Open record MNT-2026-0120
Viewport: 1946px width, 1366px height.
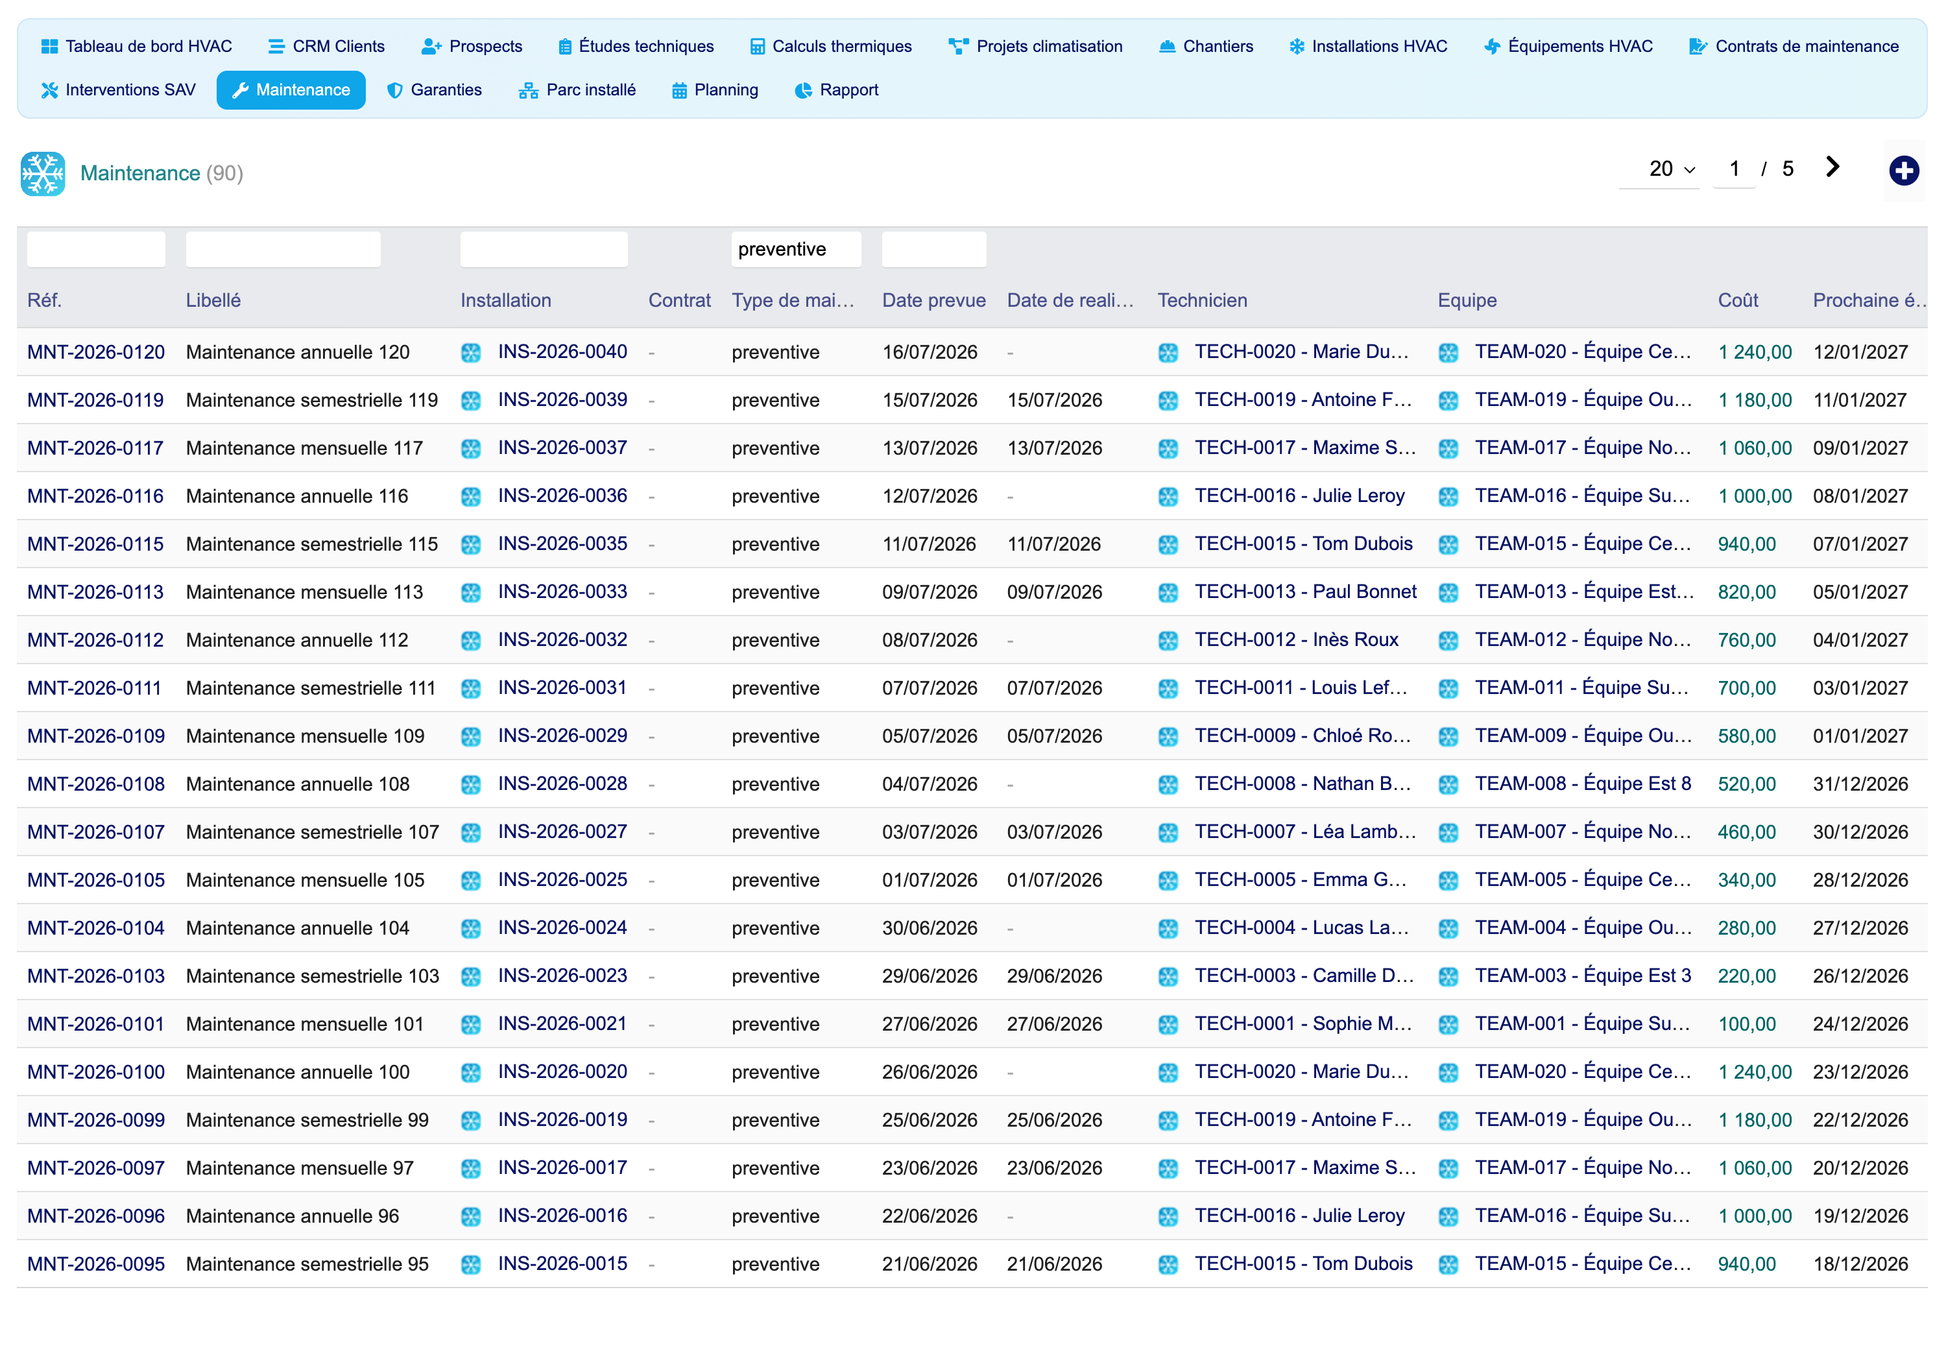[x=96, y=352]
